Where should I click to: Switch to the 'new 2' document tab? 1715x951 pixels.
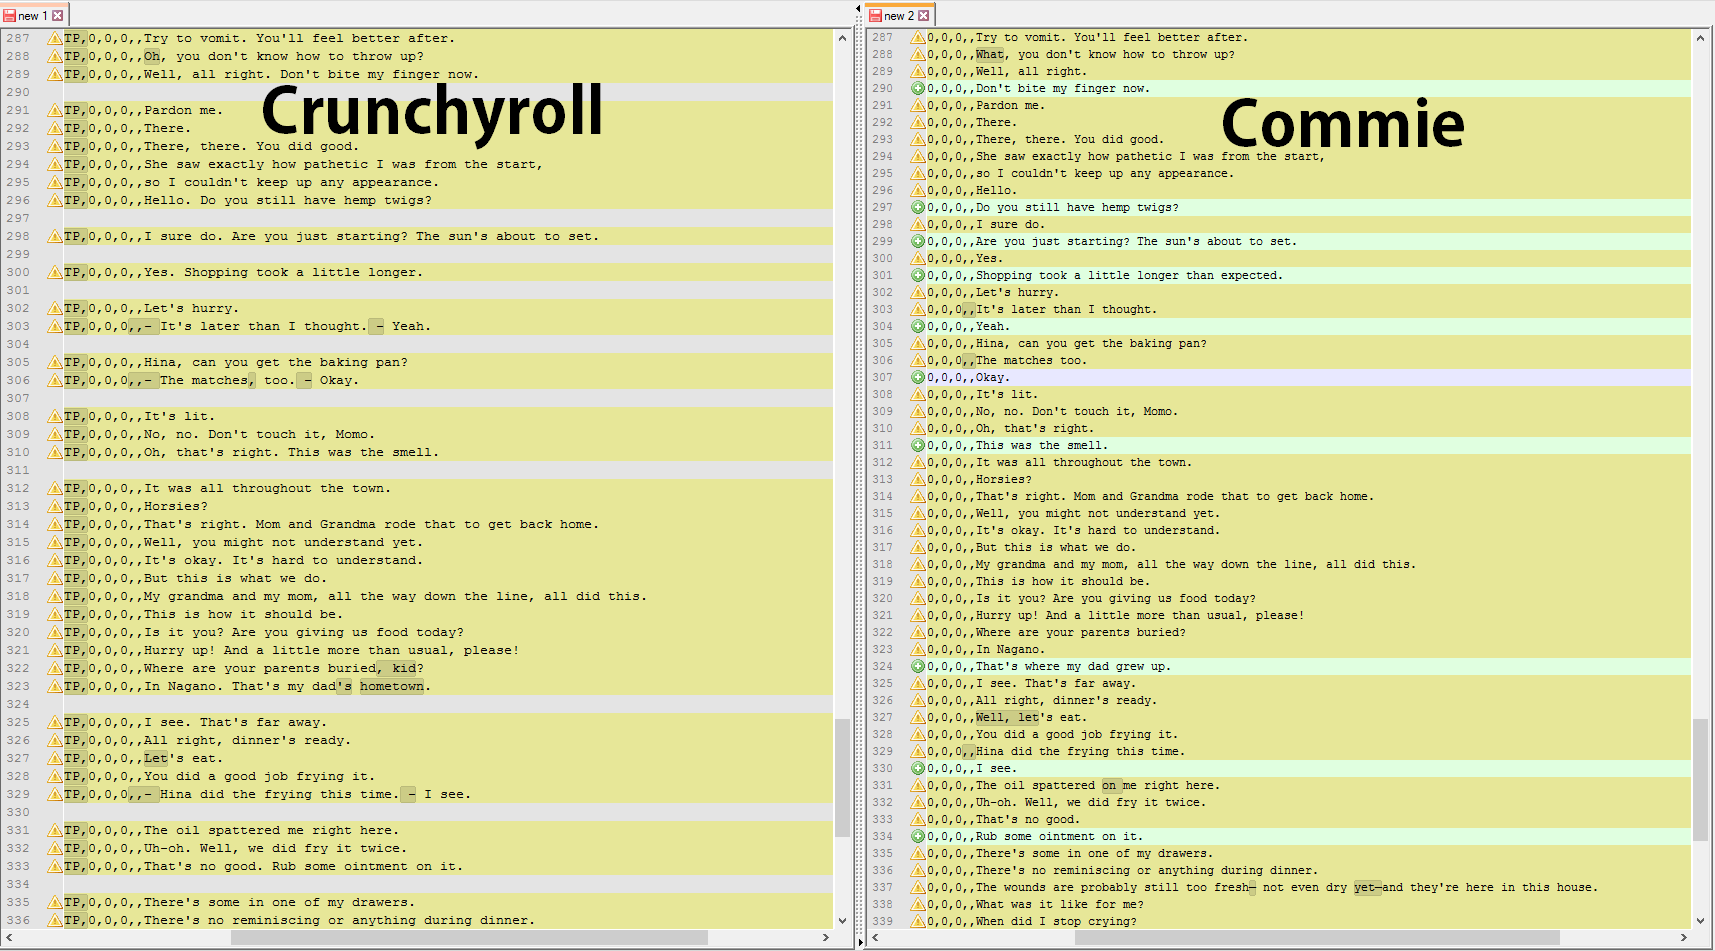click(x=900, y=15)
